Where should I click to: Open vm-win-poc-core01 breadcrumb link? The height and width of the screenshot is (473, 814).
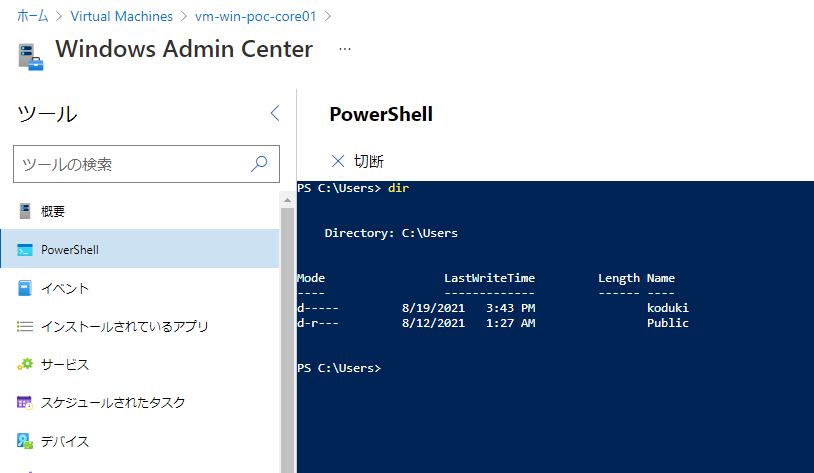(255, 16)
